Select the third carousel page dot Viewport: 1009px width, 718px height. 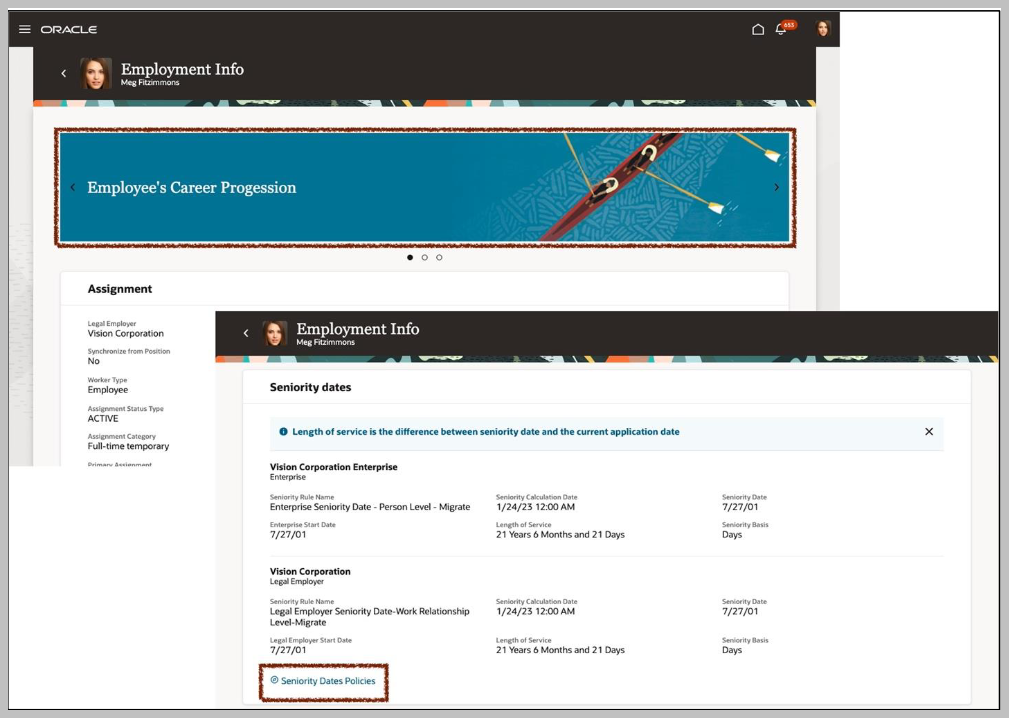click(x=440, y=257)
